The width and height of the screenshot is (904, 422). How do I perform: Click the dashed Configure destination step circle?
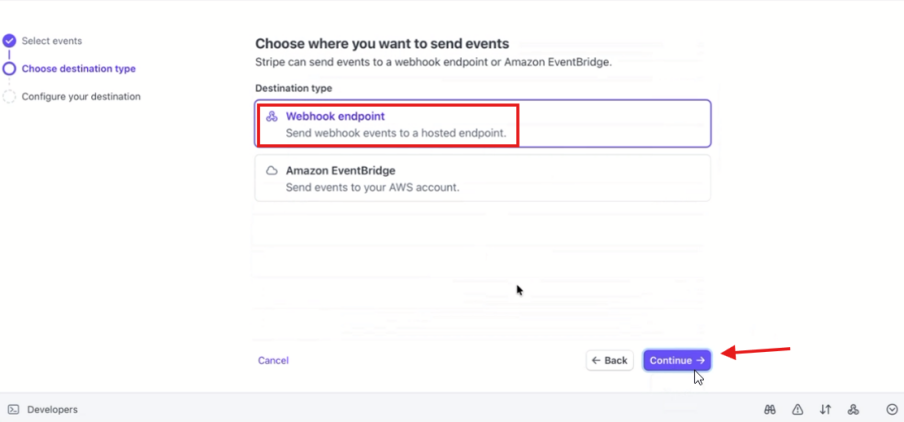point(10,97)
